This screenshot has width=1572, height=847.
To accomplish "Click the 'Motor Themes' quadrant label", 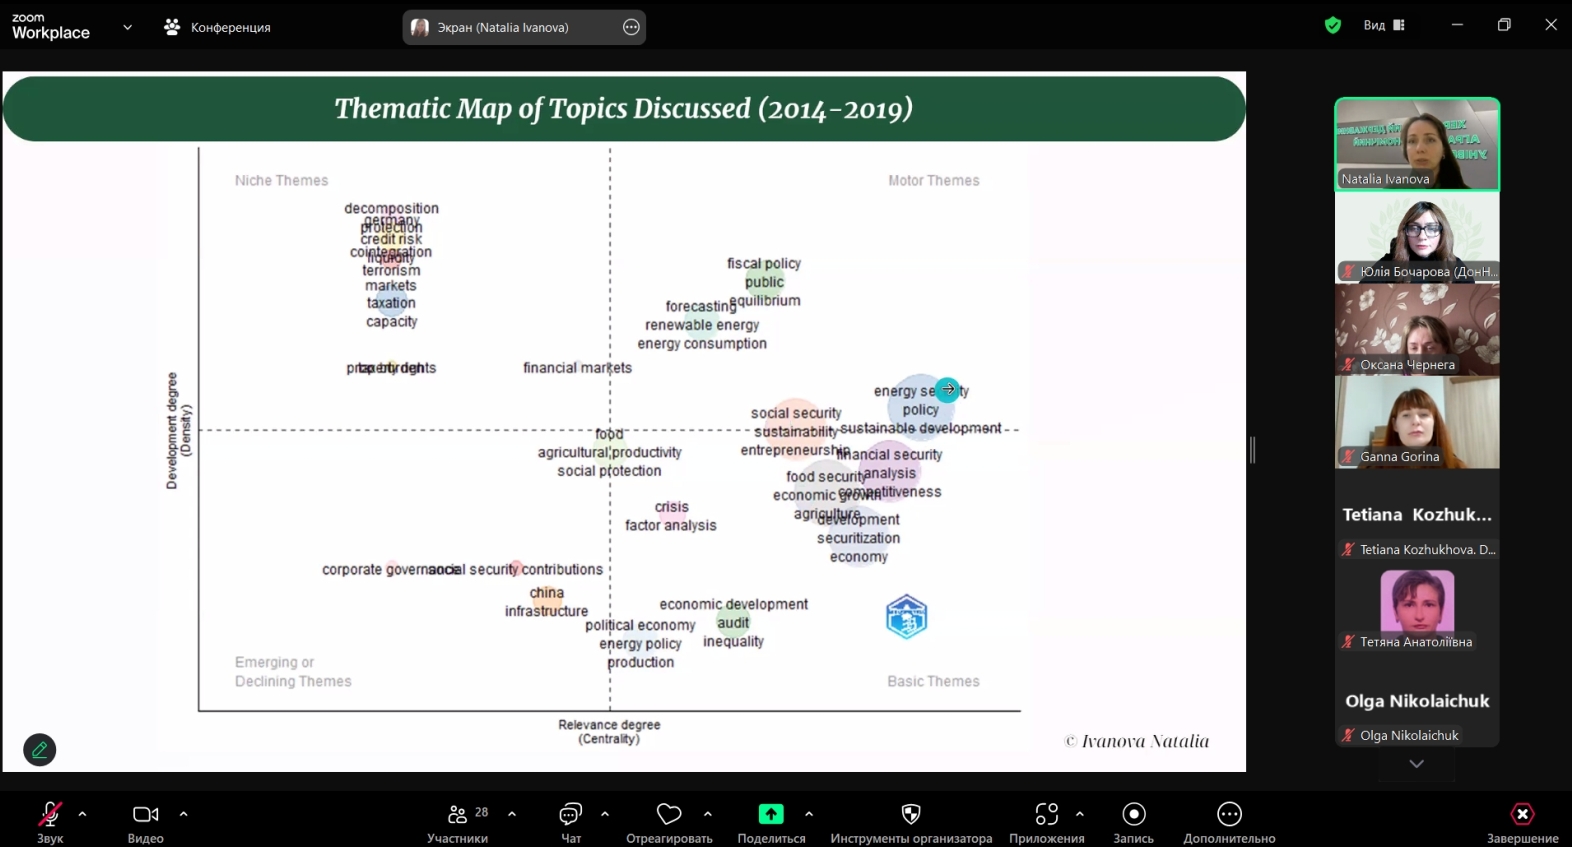I will pos(934,180).
